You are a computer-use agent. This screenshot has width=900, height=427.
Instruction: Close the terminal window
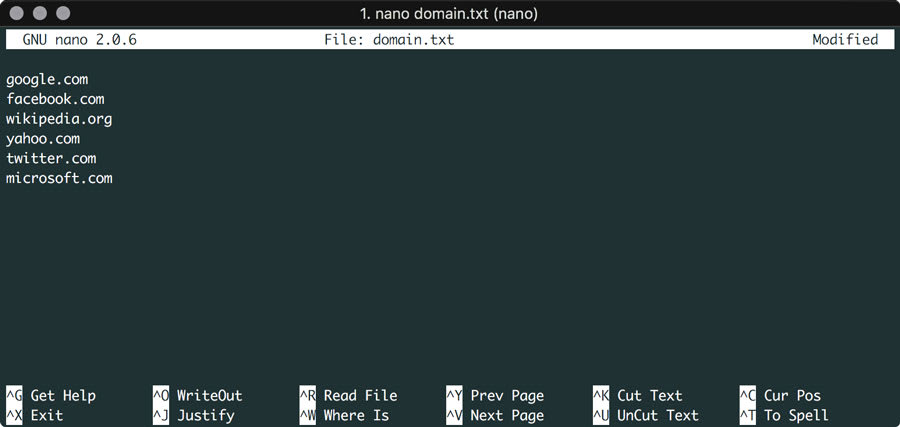coord(17,13)
